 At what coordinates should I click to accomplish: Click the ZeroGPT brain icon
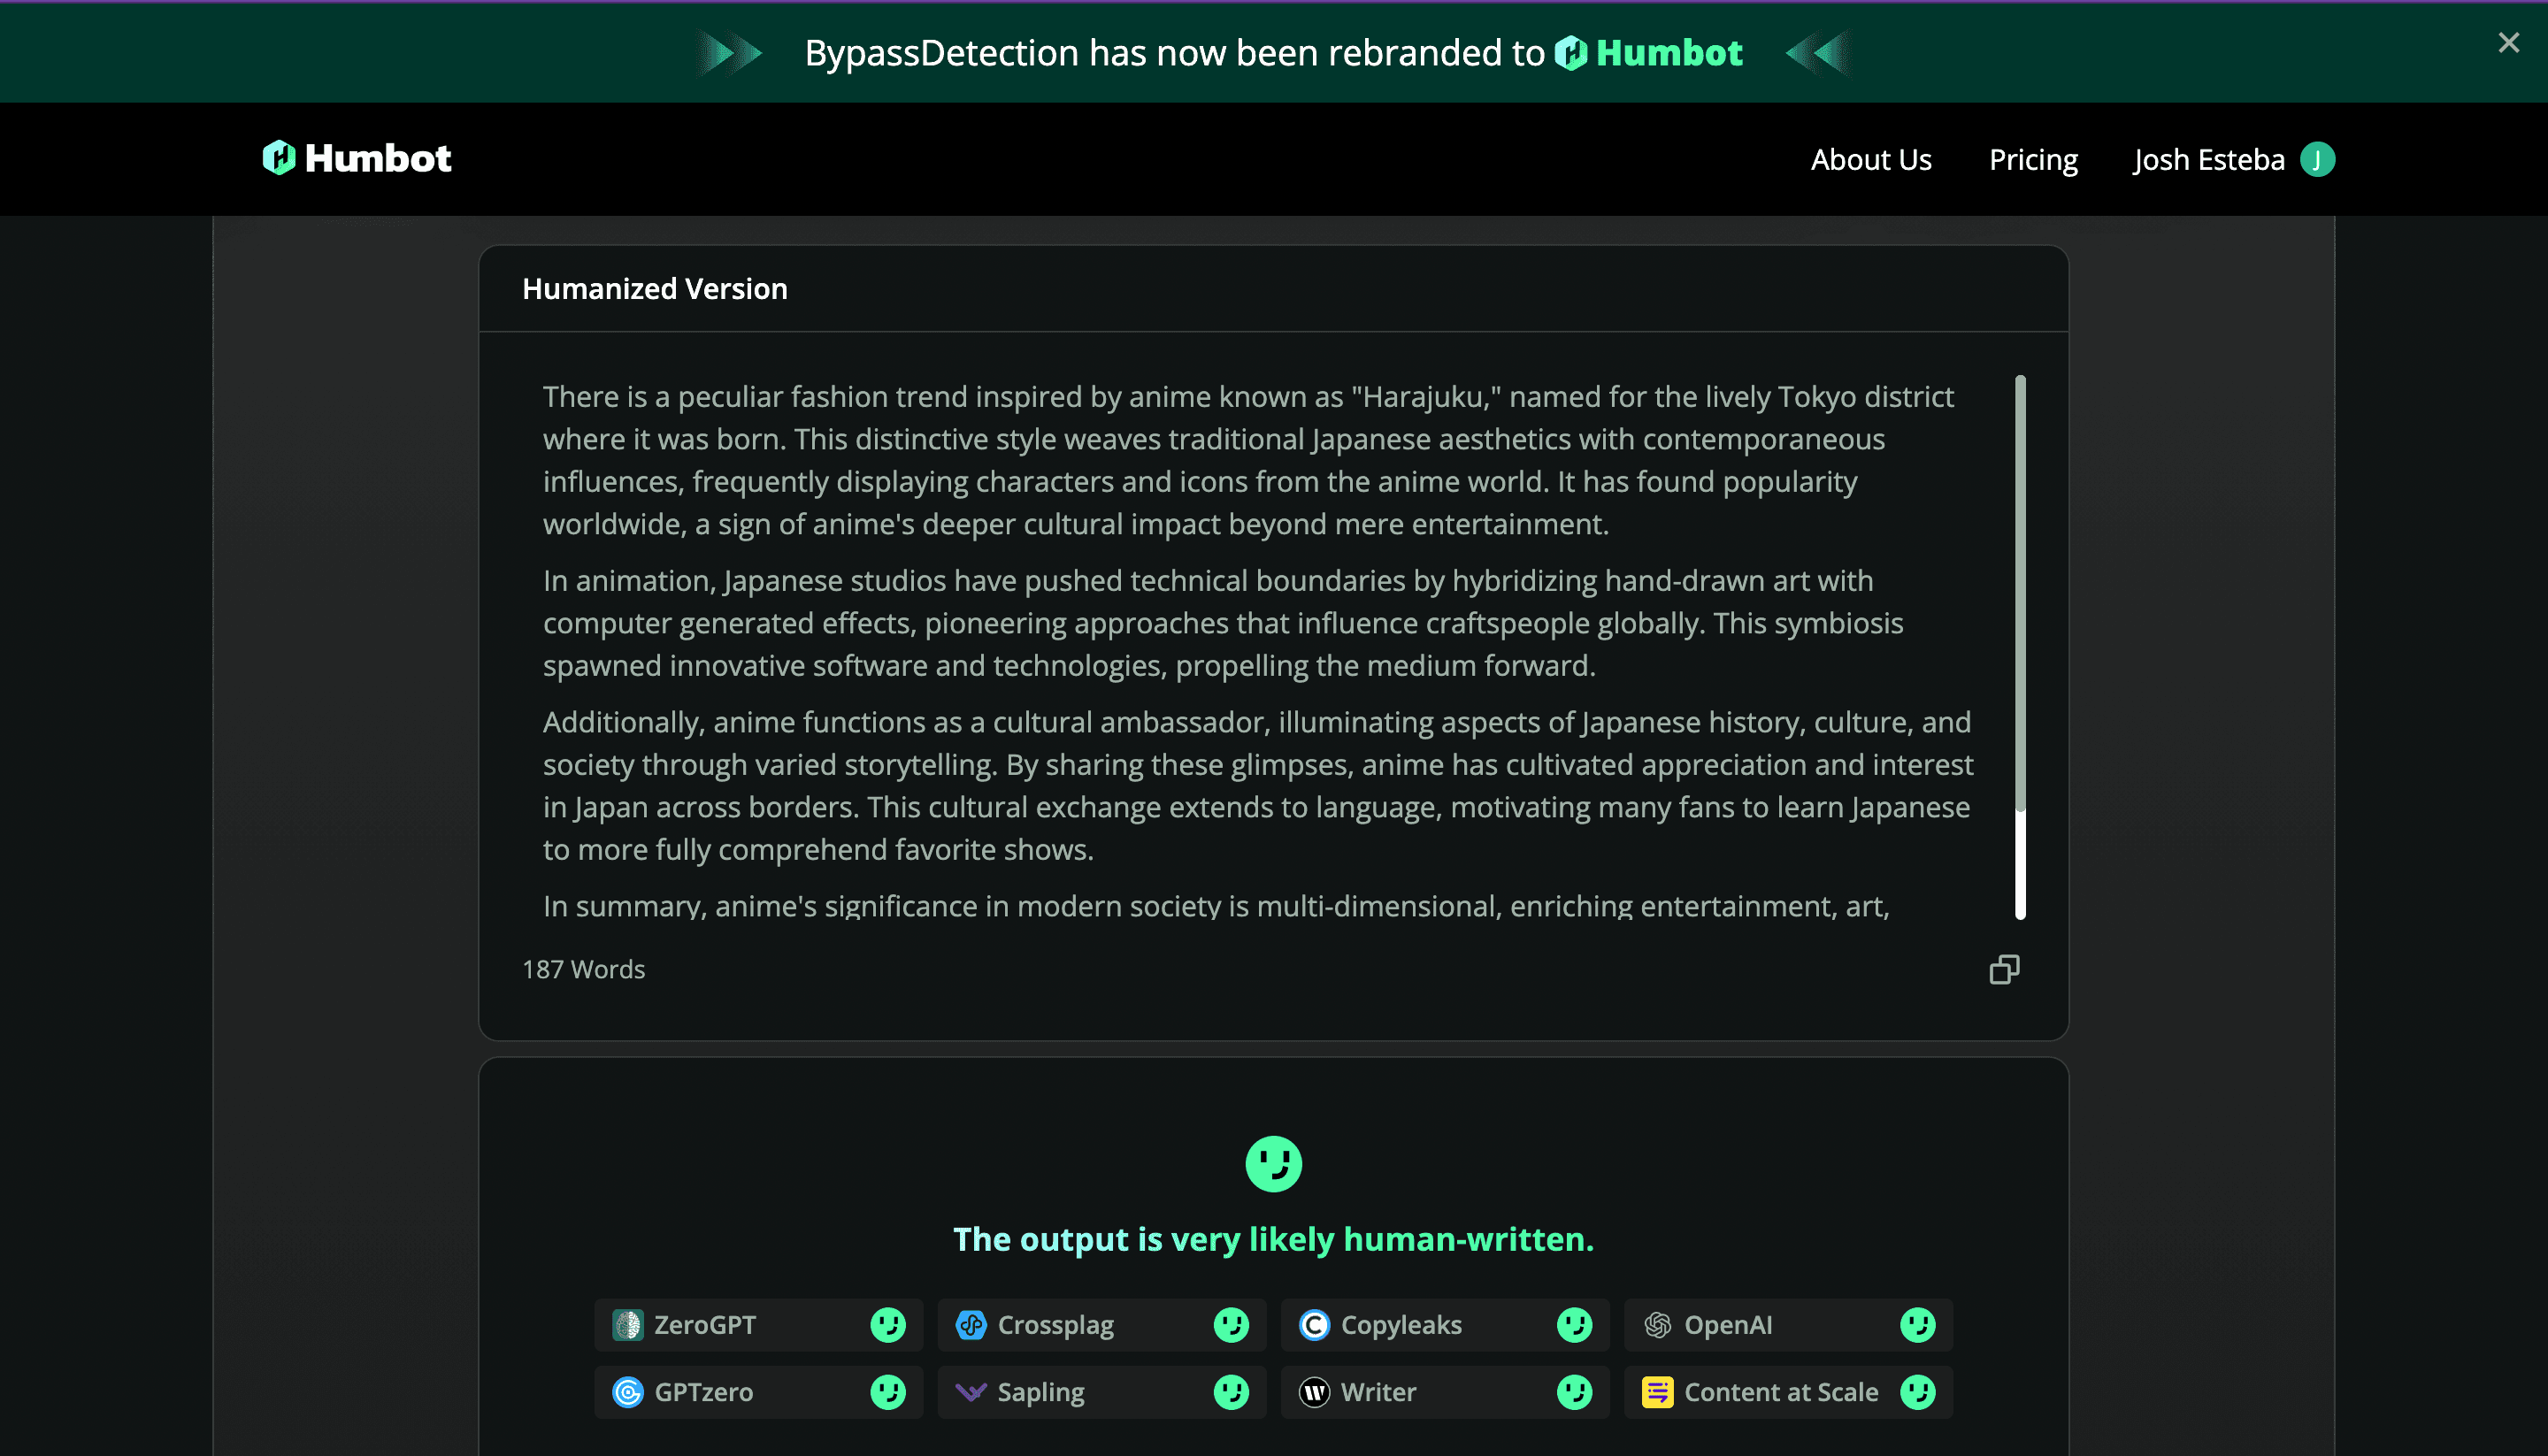[628, 1325]
